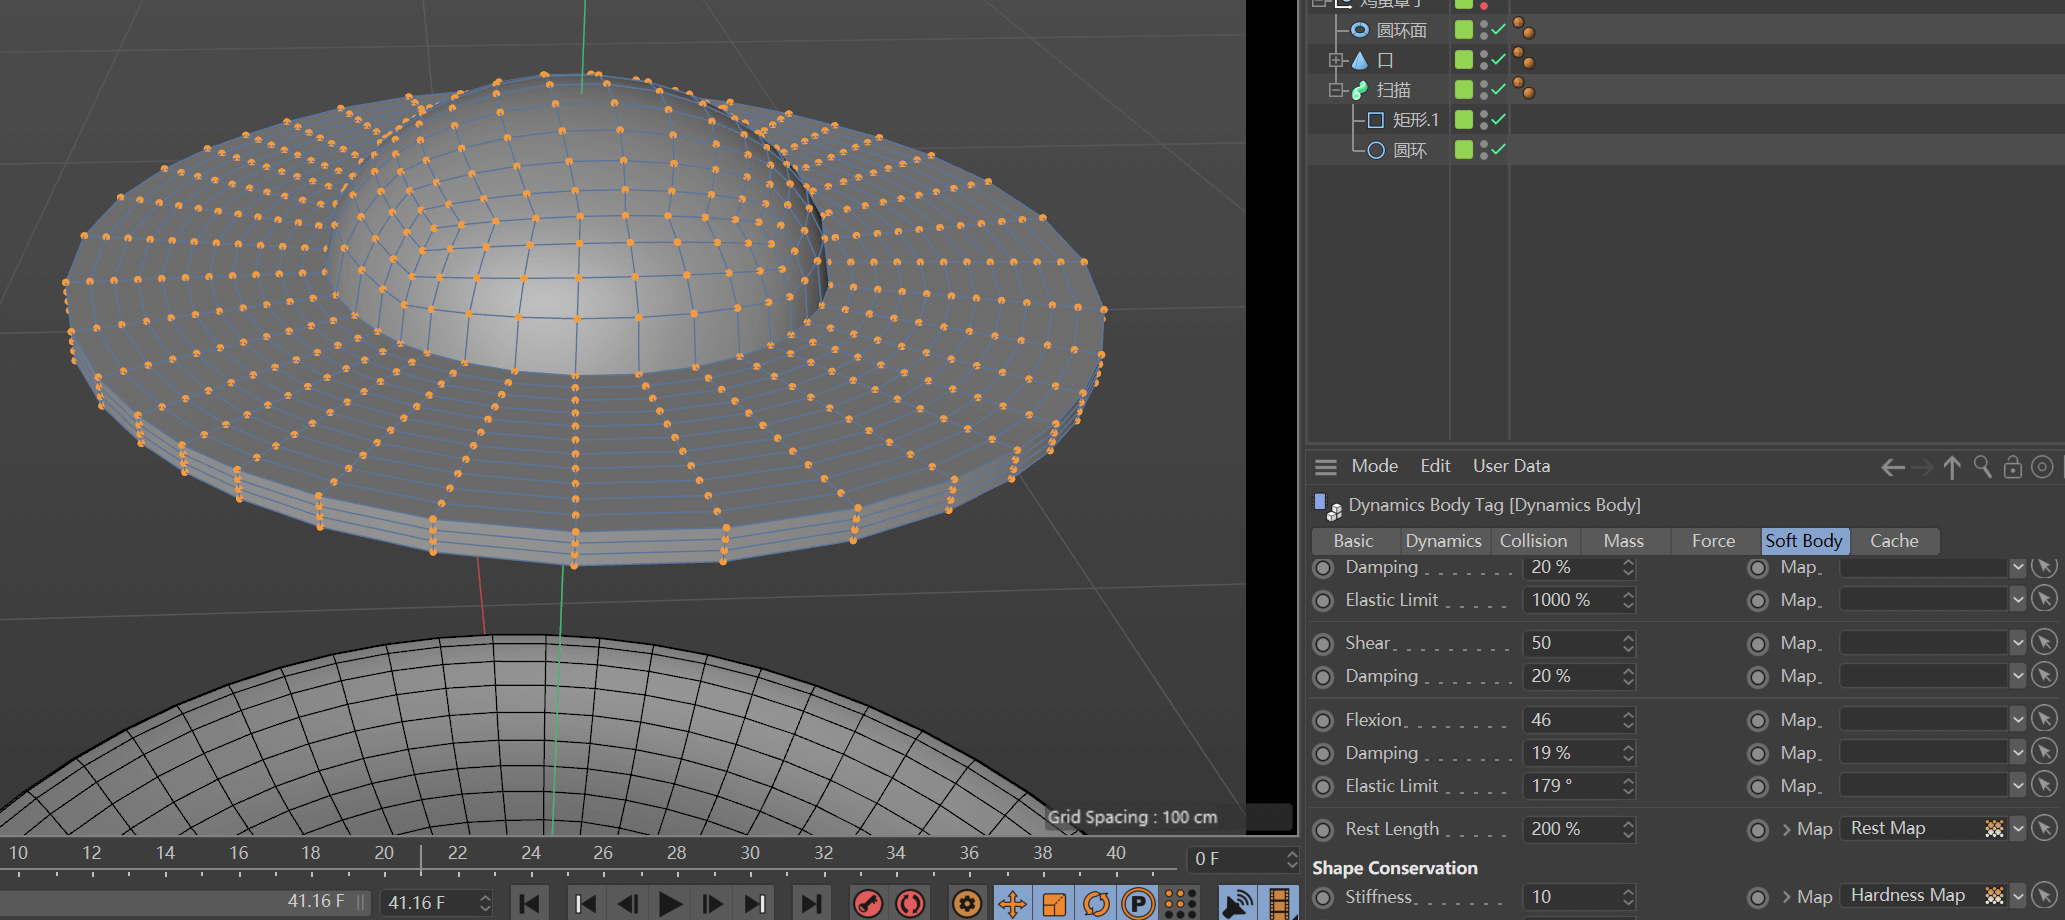Screen dimensions: 2065x920
Task: Switch to the Dynamics tab
Action: click(1443, 541)
